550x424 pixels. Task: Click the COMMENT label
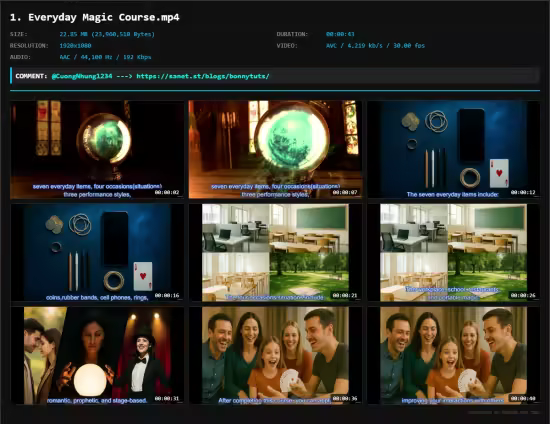[31, 76]
